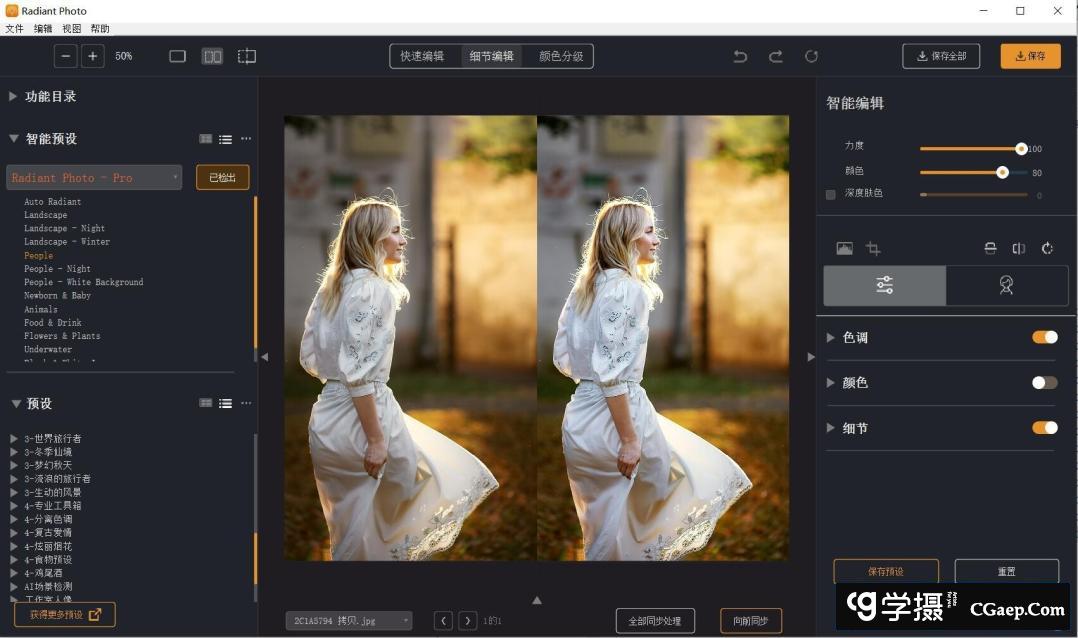The image size is (1078, 638).
Task: Disable the 色调 toggle switch
Action: [x=1044, y=337]
